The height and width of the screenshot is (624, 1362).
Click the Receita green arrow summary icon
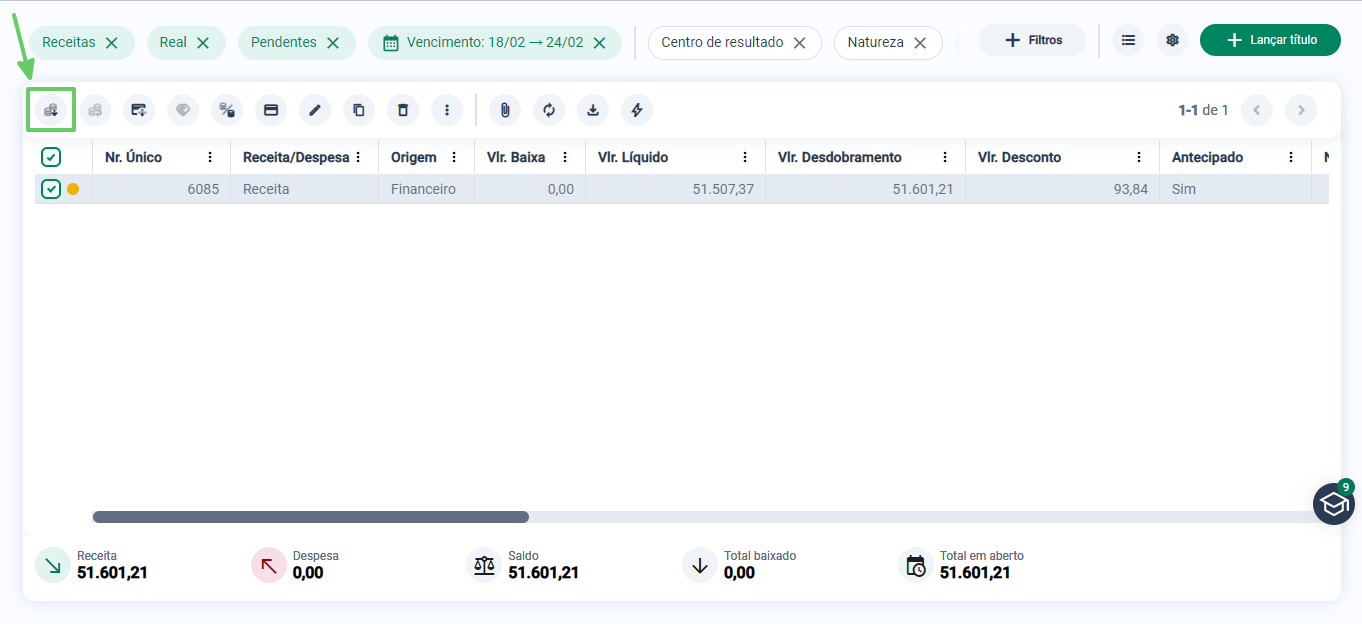[53, 565]
